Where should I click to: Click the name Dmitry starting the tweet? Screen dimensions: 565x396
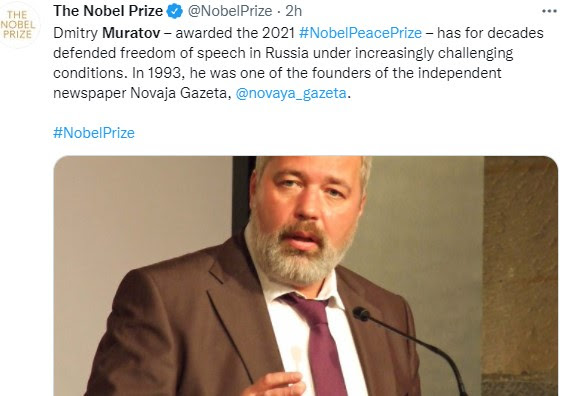76,33
